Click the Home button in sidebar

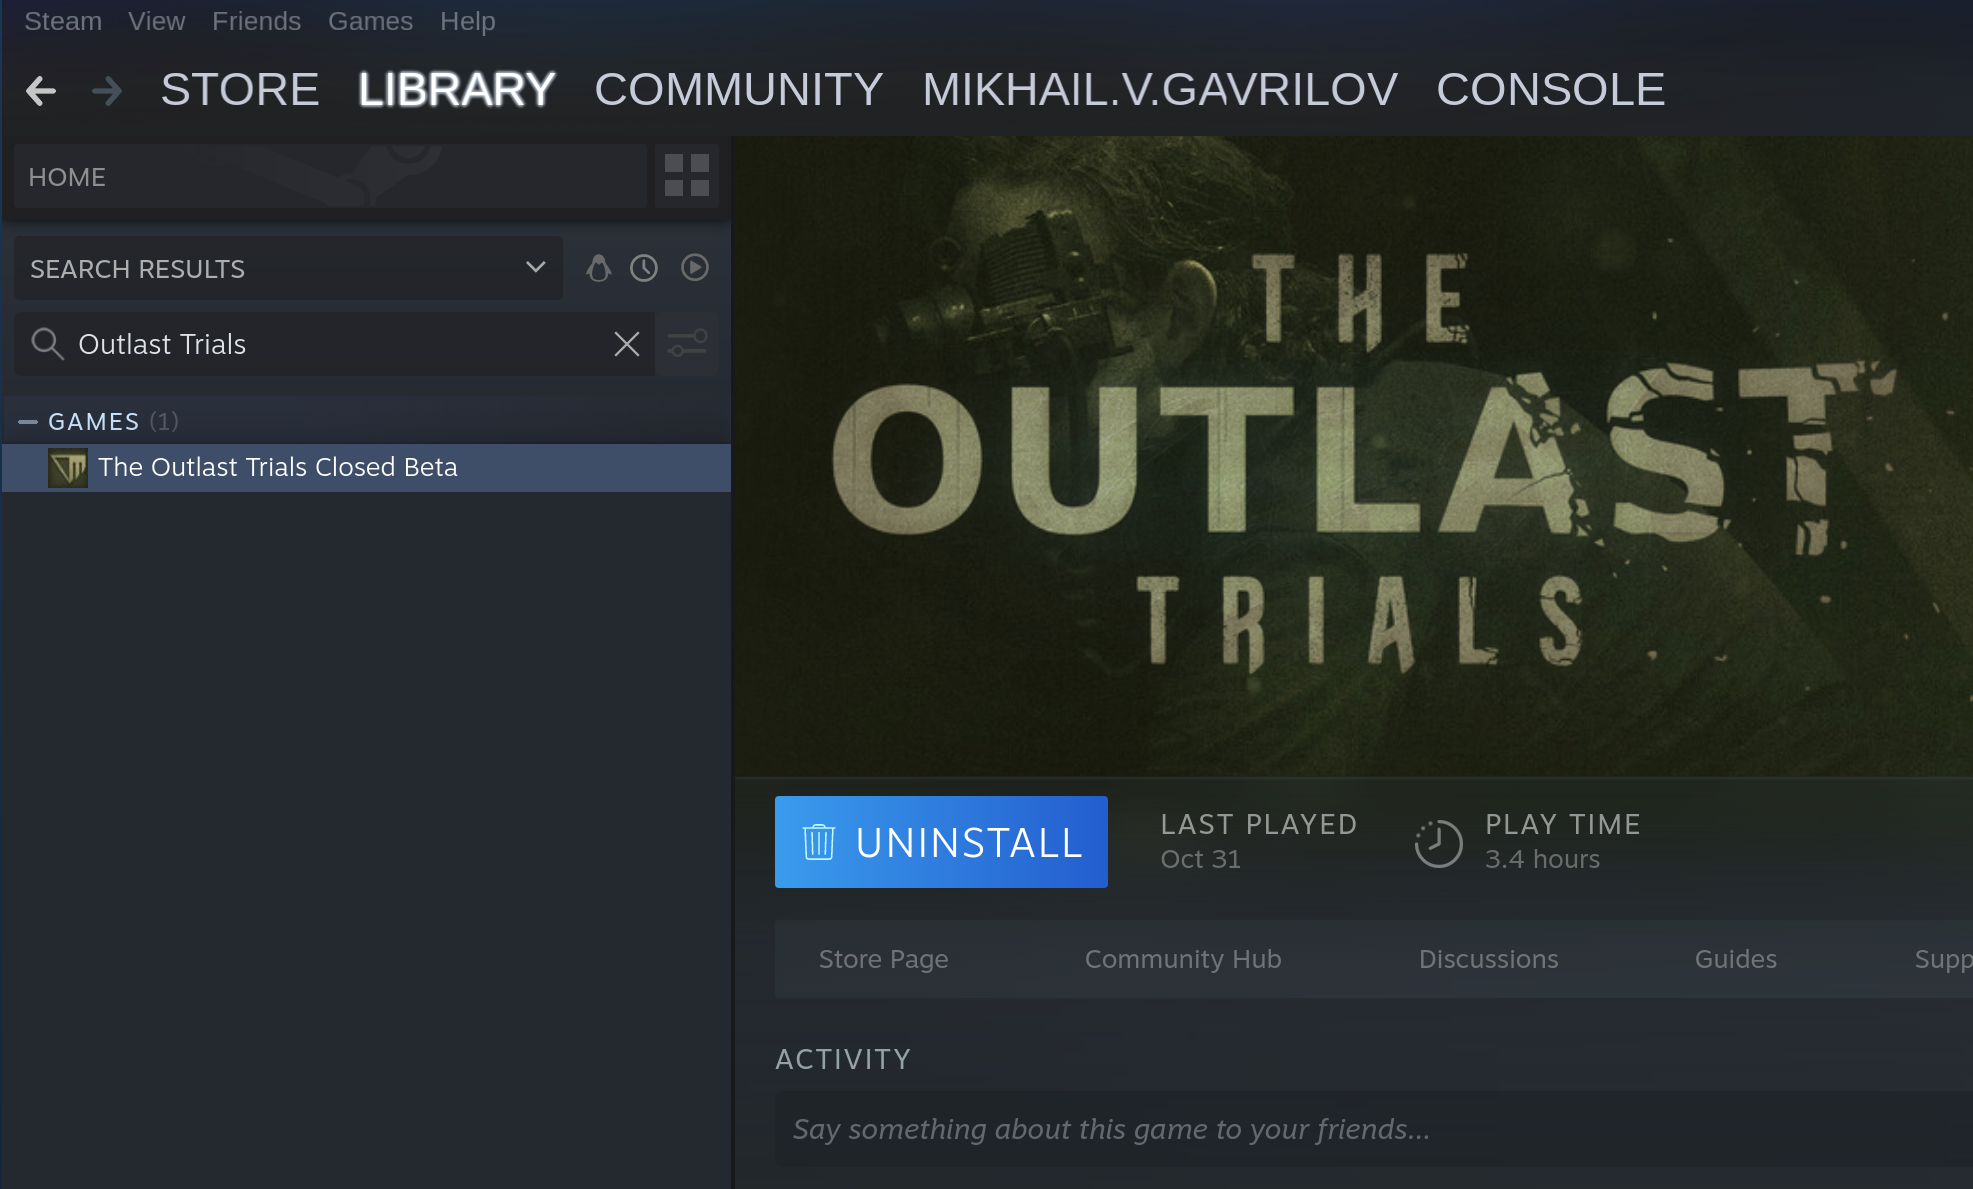click(330, 176)
